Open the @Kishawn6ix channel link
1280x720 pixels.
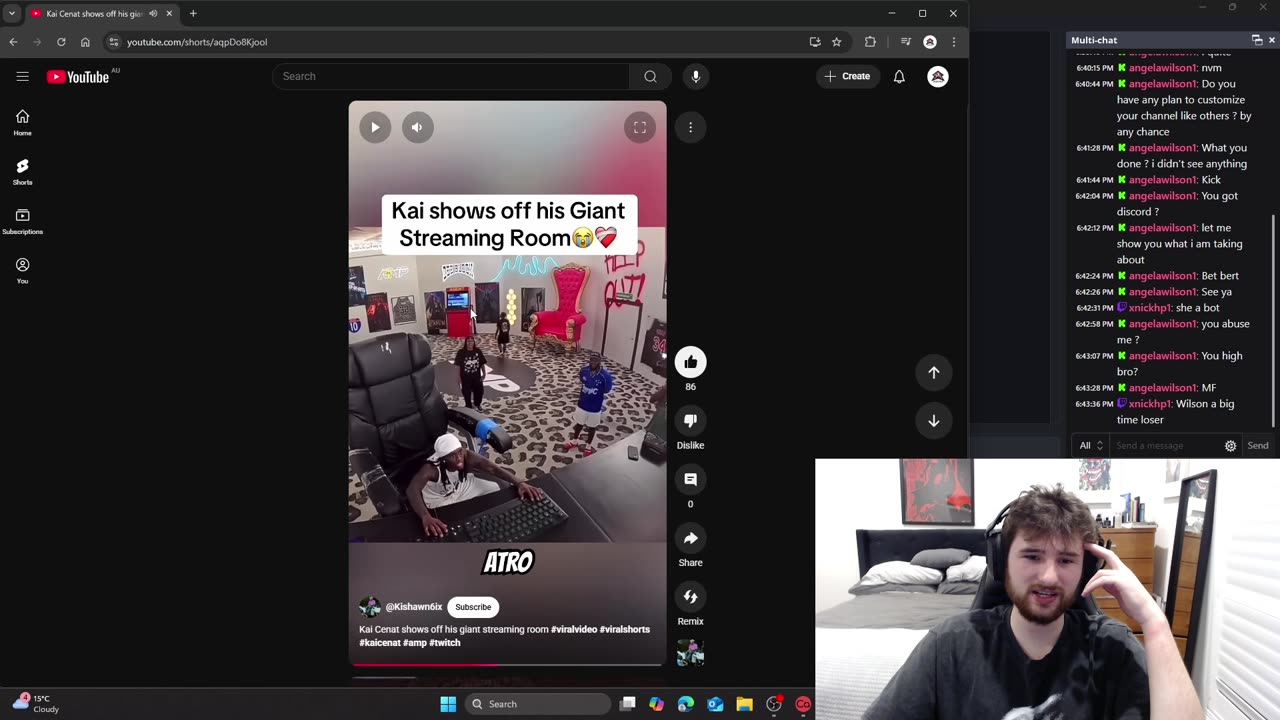[x=414, y=607]
